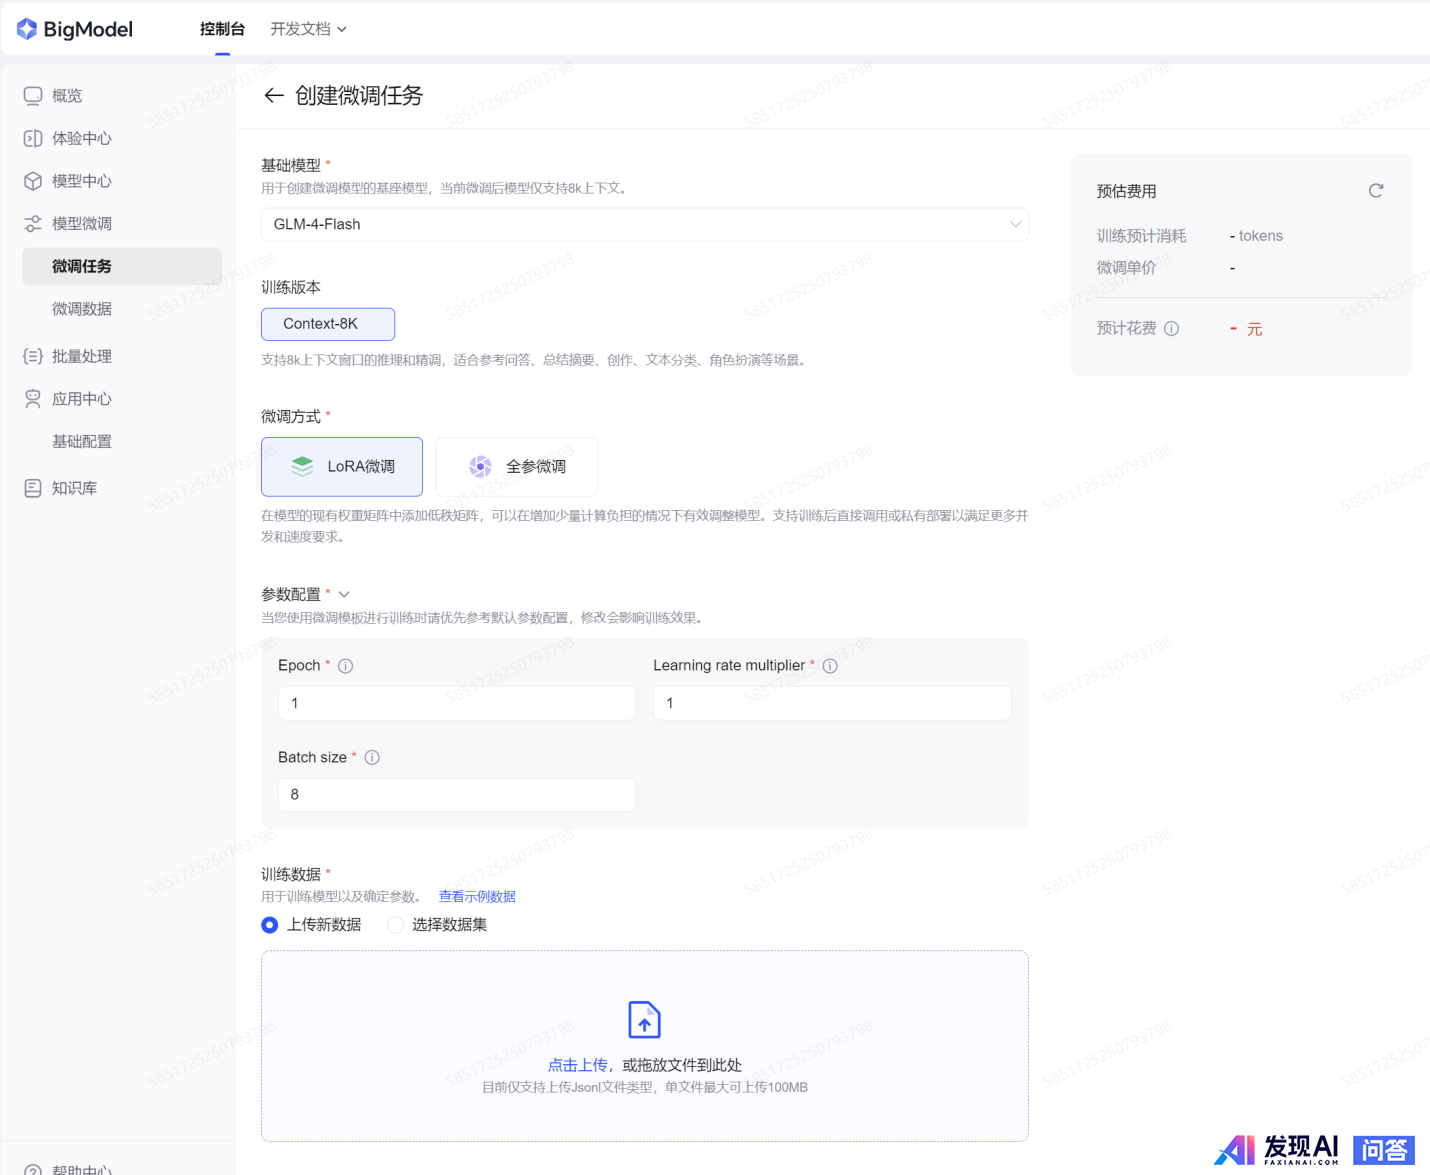Expand the 开发文档 menu
This screenshot has width=1430, height=1175.
pos(308,29)
